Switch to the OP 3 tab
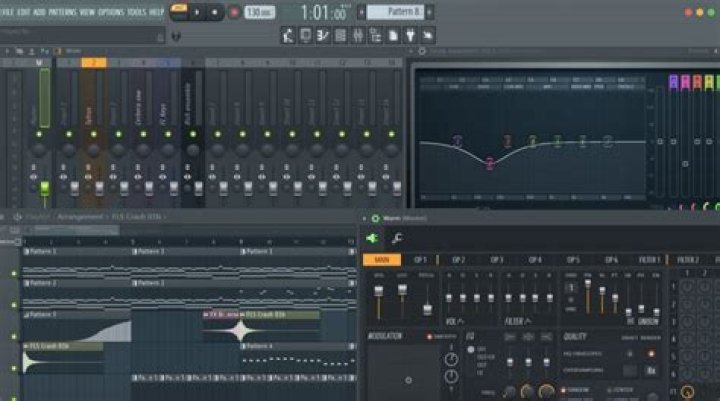This screenshot has height=401, width=720. (x=496, y=260)
